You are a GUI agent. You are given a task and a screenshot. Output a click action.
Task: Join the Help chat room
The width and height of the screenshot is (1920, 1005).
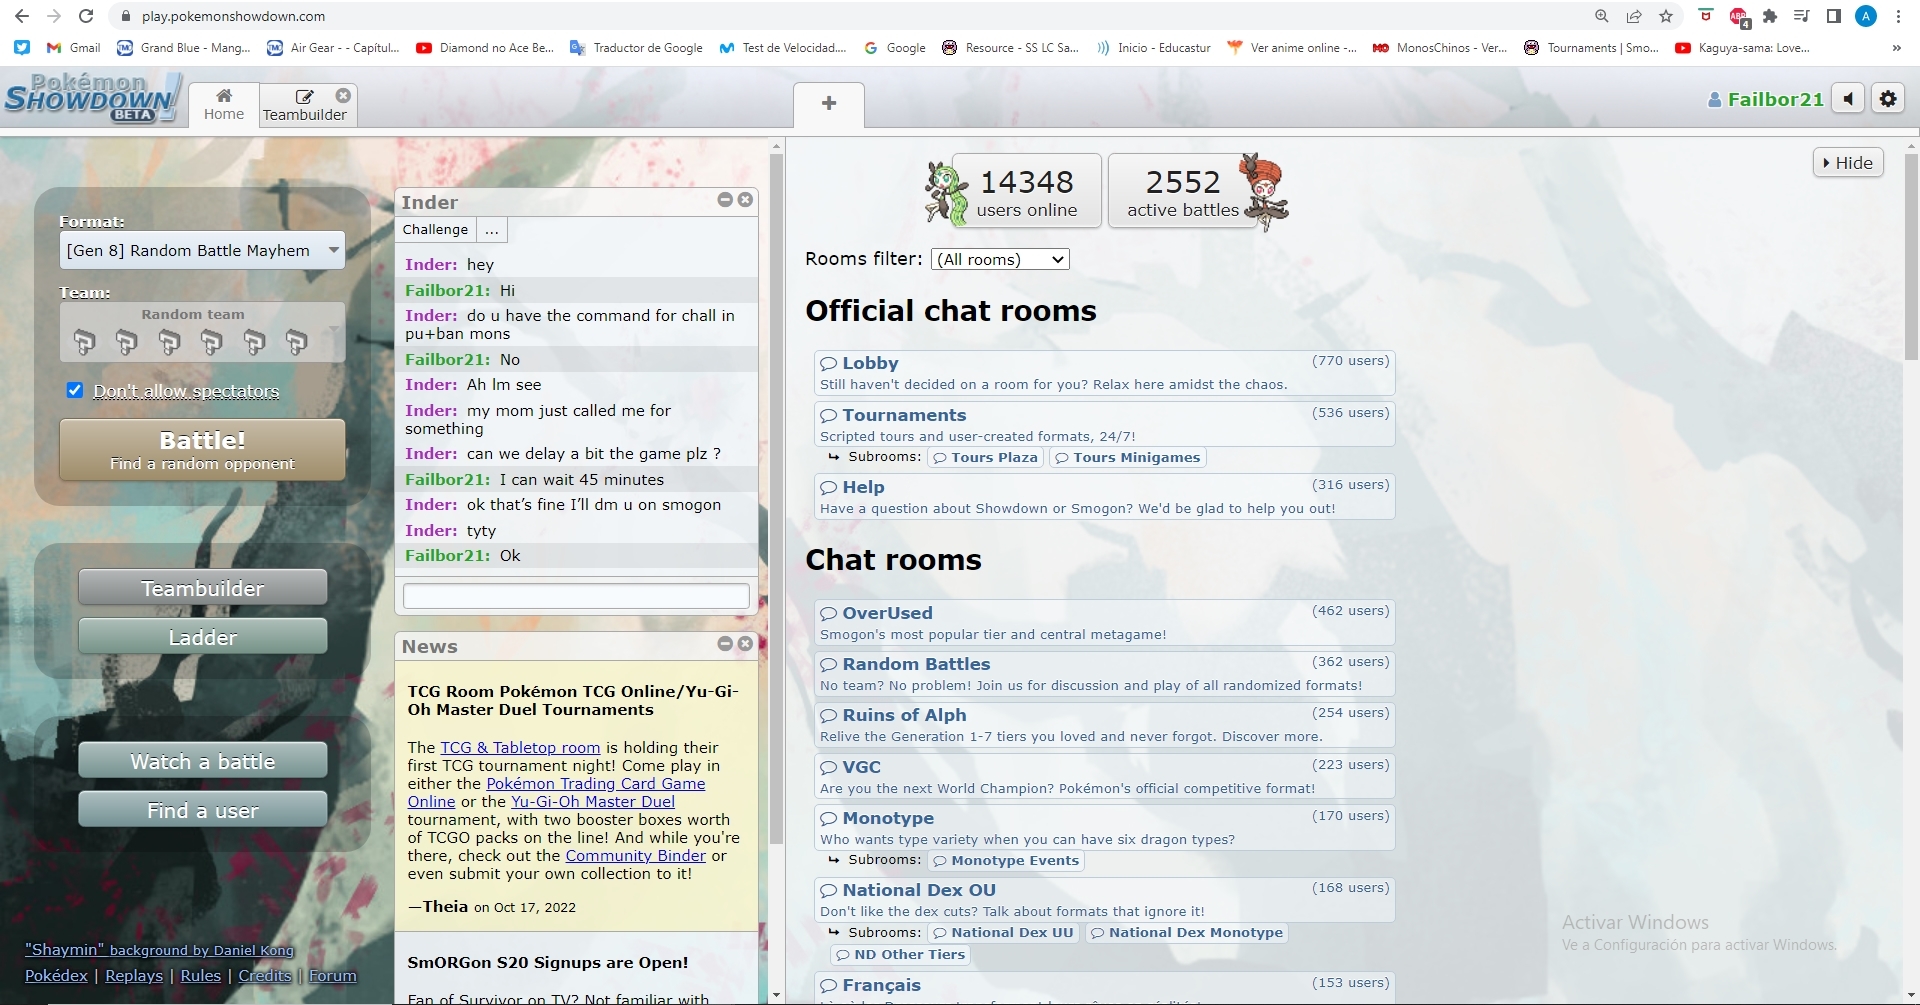[1104, 497]
